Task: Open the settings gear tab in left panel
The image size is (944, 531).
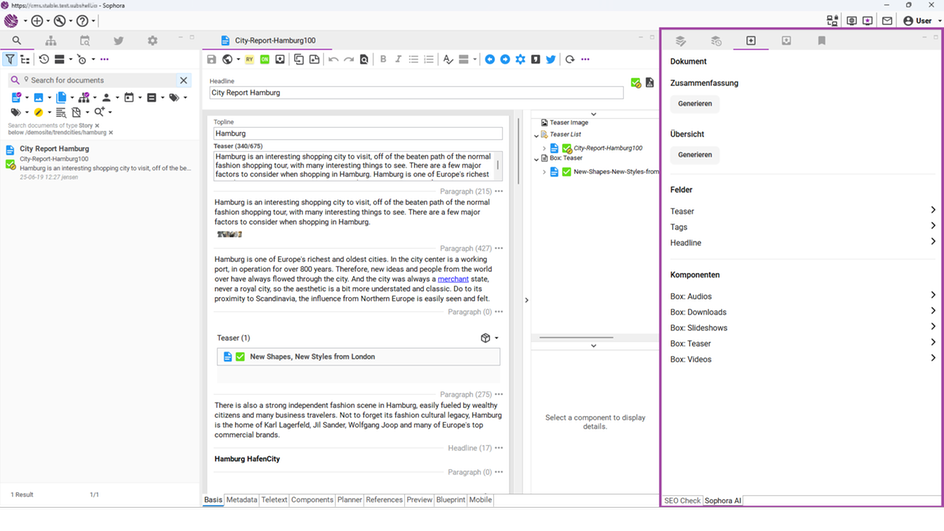Action: coord(152,40)
